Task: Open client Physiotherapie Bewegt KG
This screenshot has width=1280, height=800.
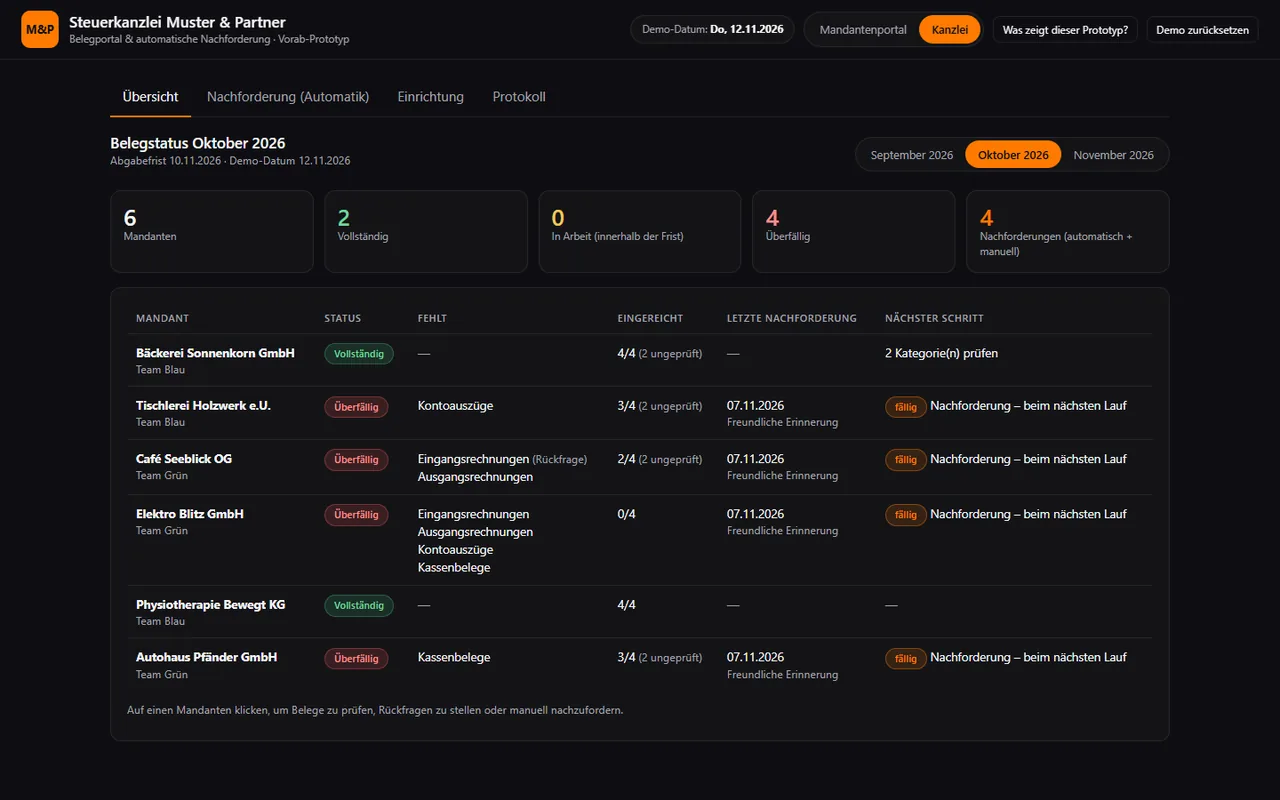Action: [640, 612]
